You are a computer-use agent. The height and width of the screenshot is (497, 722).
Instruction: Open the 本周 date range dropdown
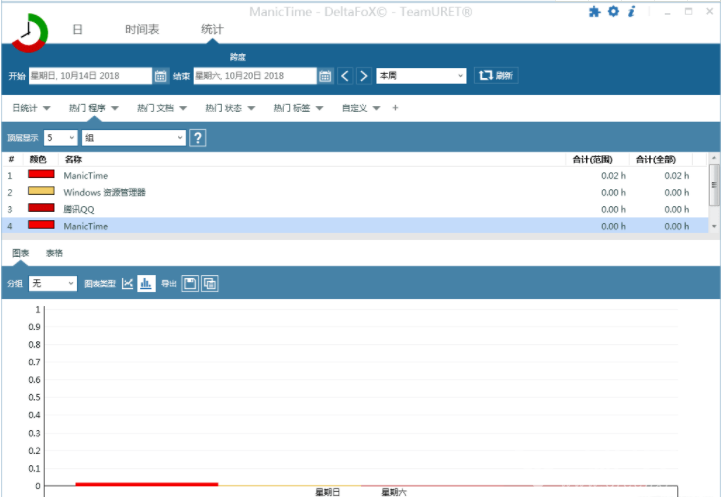click(421, 76)
